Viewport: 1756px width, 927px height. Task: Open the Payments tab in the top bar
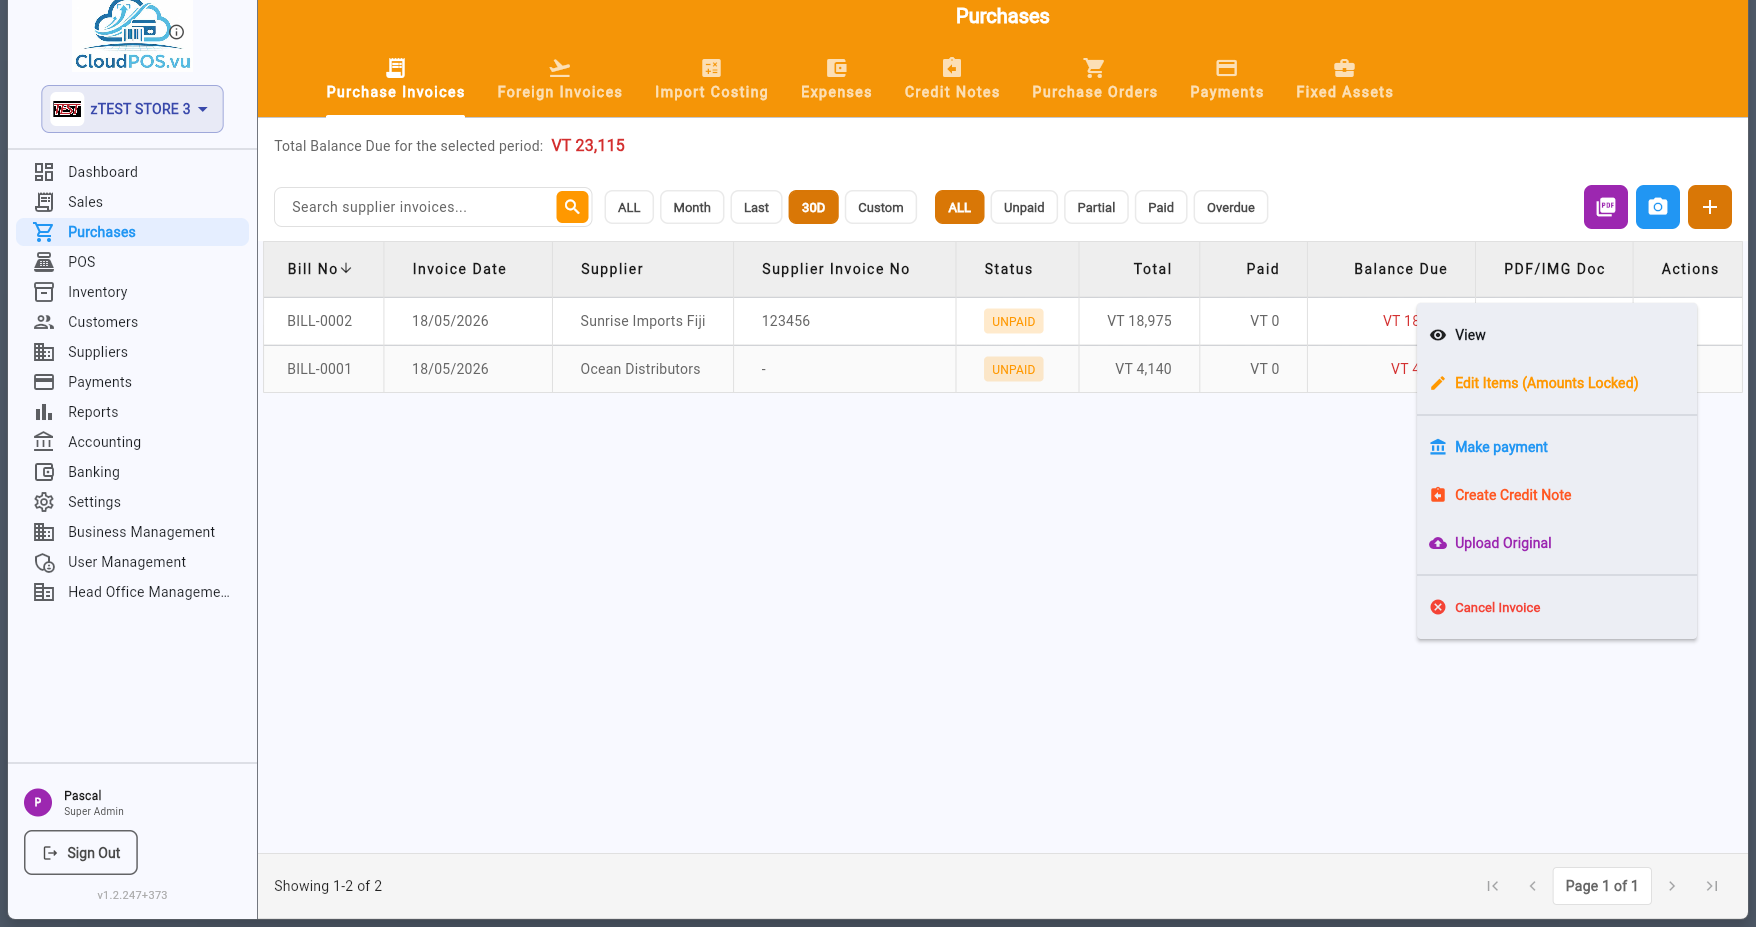pos(1226,80)
